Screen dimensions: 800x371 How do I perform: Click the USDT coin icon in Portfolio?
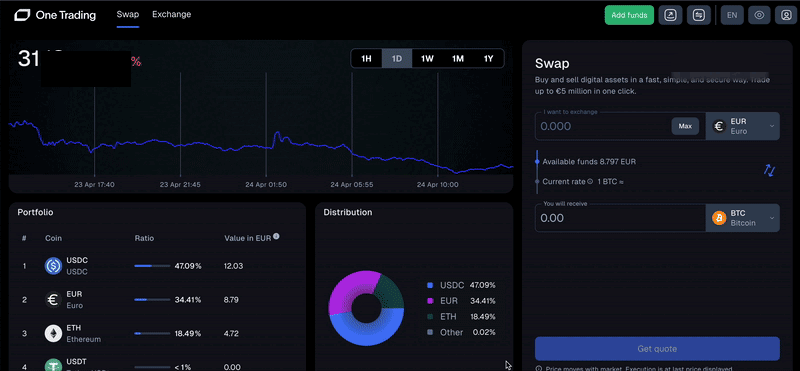point(53,365)
